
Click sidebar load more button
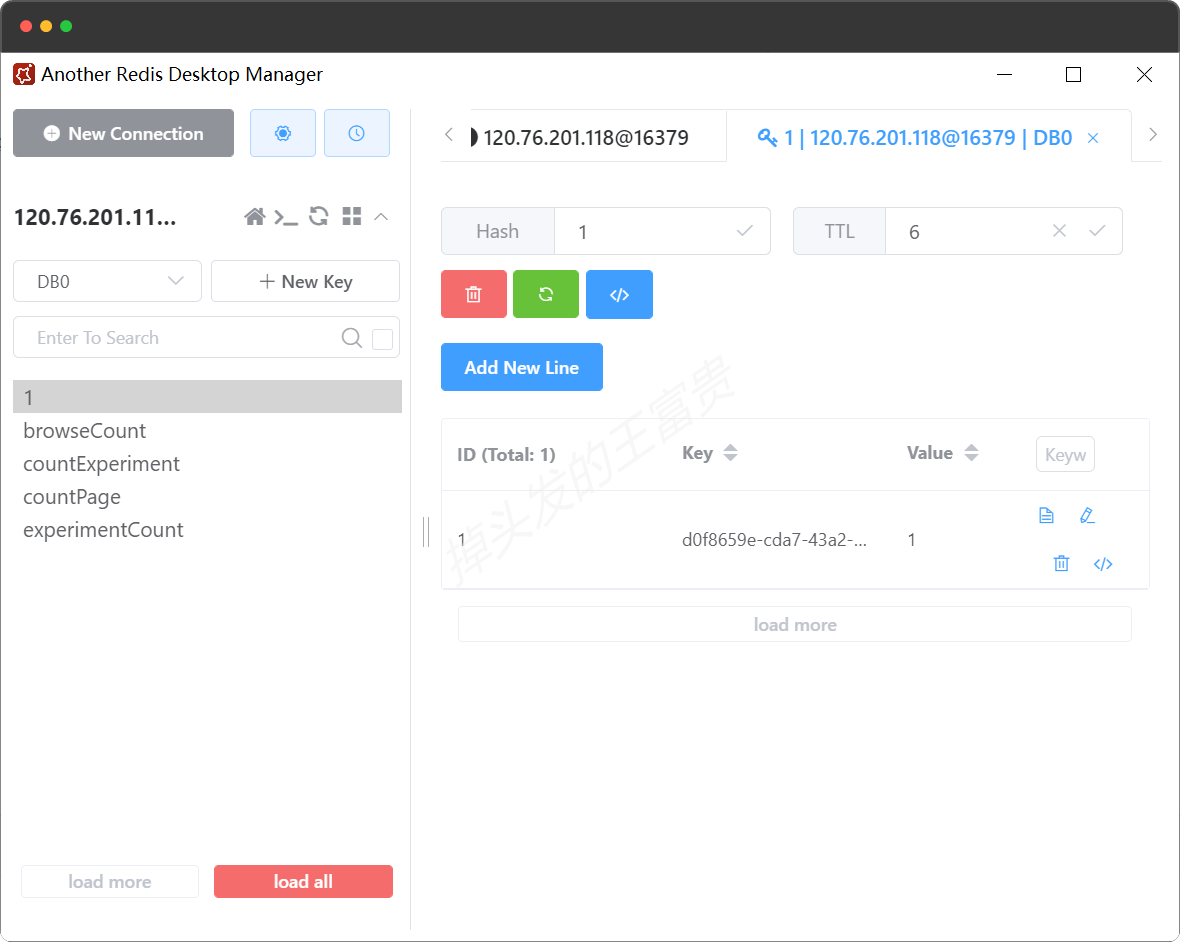[x=110, y=881]
